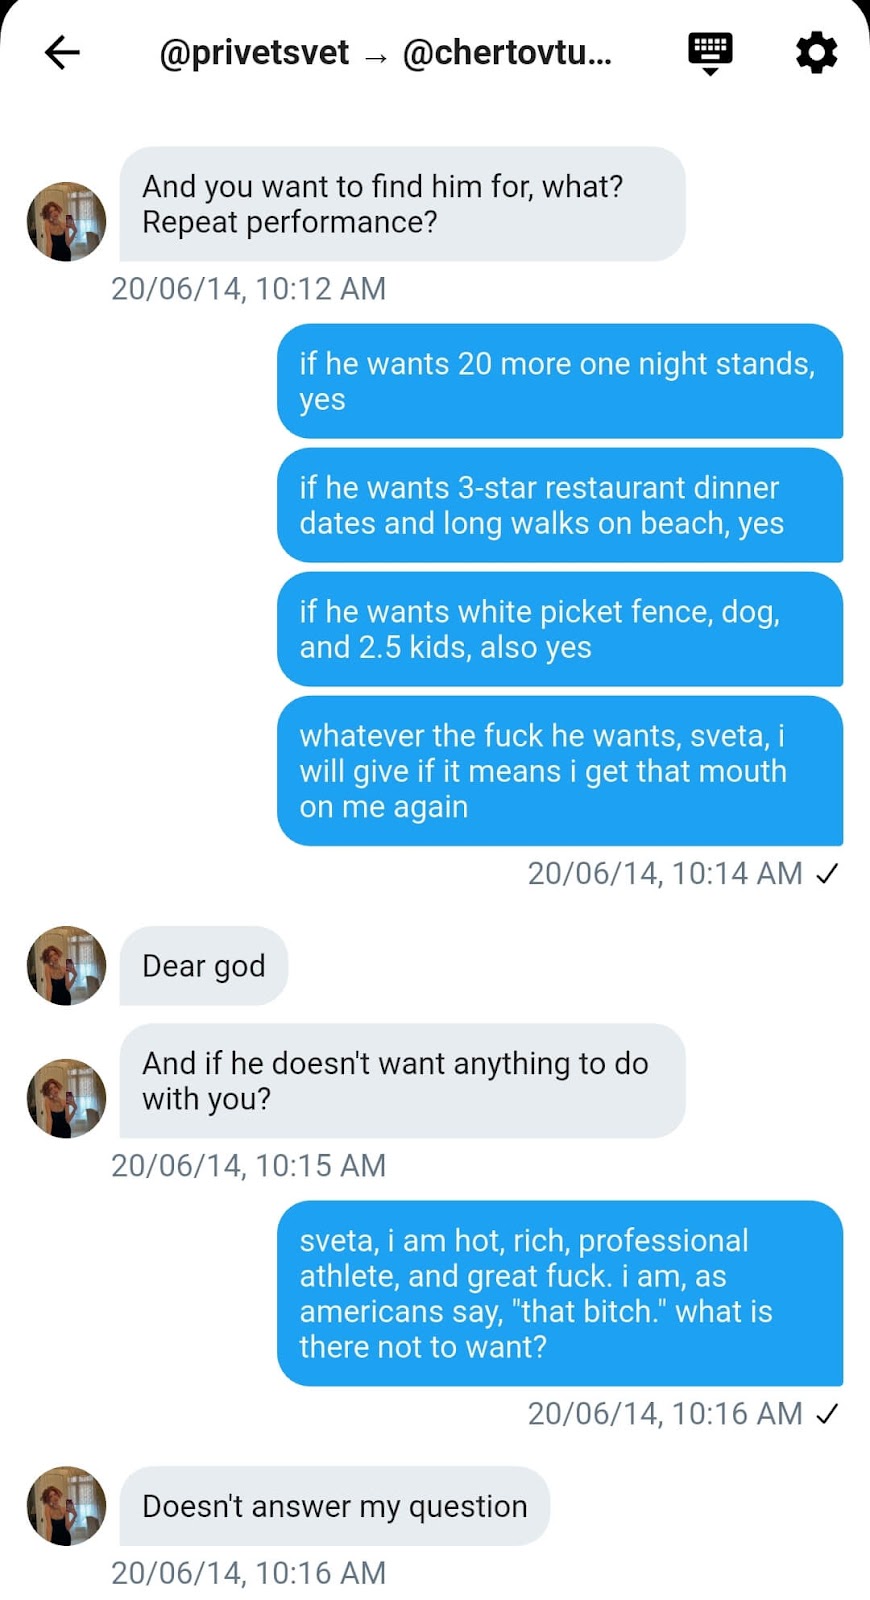The image size is (870, 1600).
Task: Select the '20 more one night stands' bubble
Action: click(x=560, y=381)
